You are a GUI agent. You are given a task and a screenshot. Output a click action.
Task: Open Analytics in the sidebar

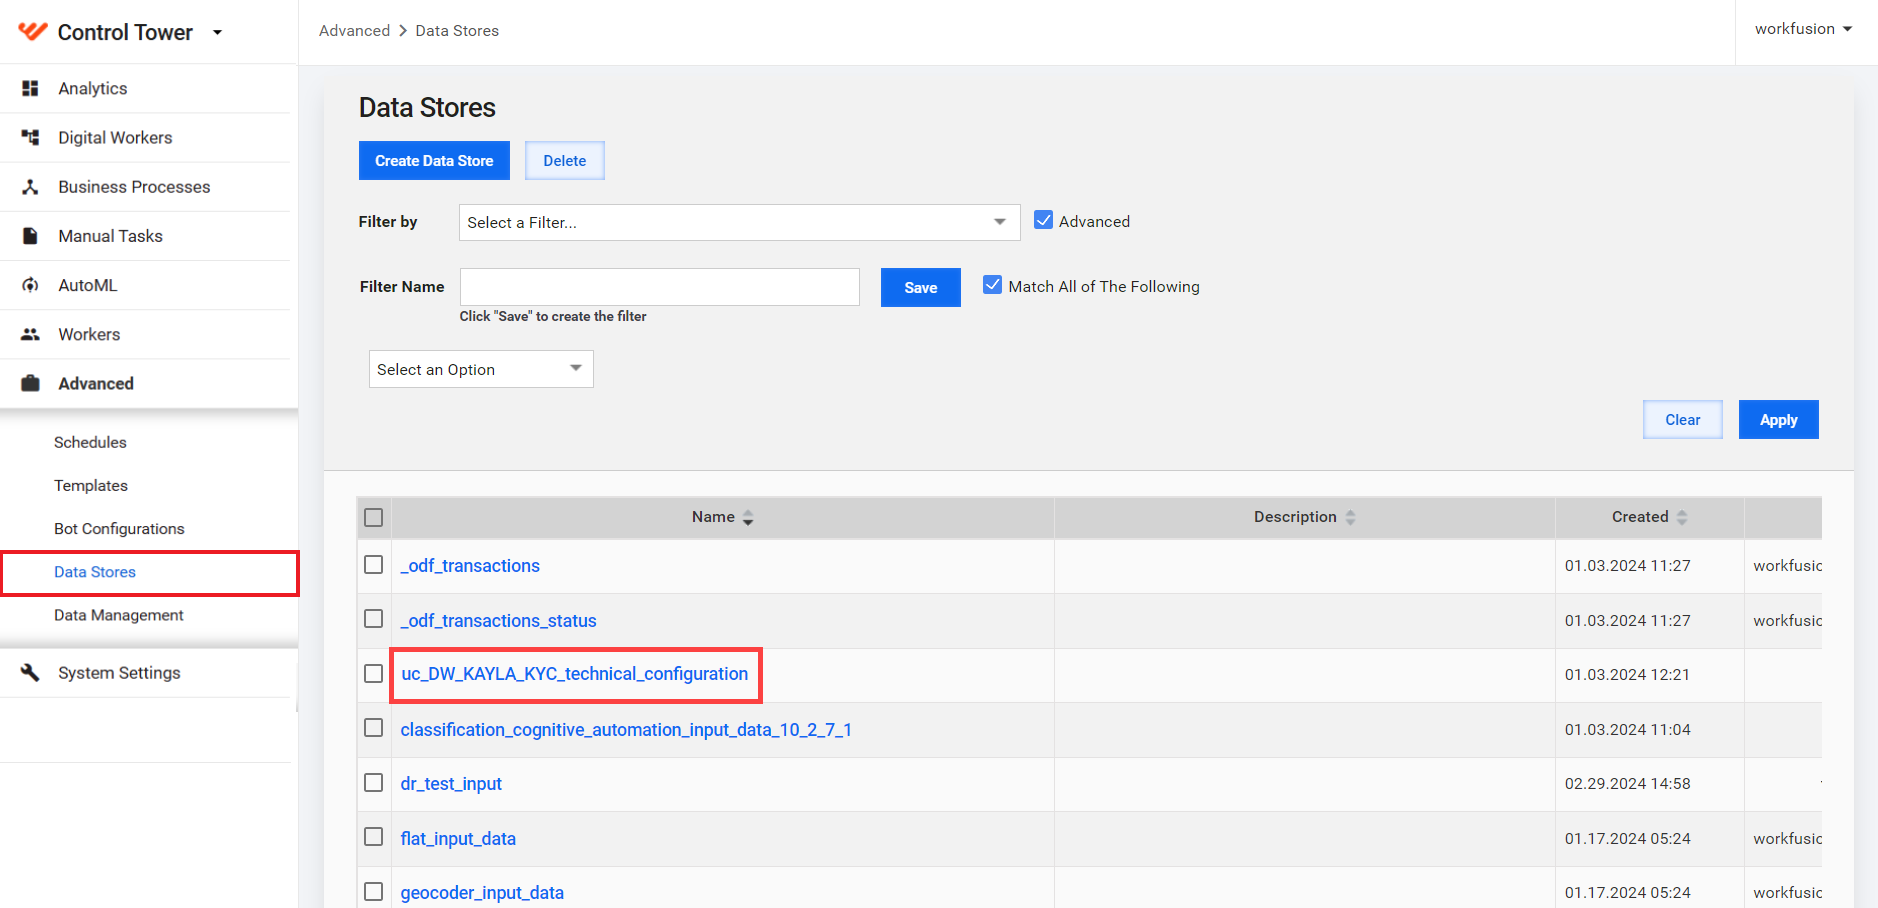tap(93, 88)
